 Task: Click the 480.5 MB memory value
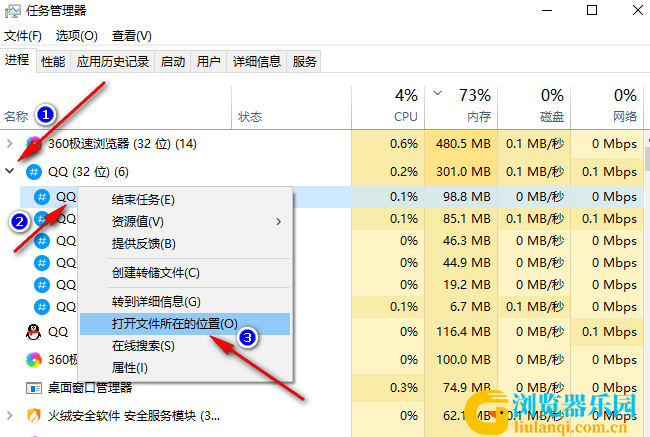[x=463, y=144]
